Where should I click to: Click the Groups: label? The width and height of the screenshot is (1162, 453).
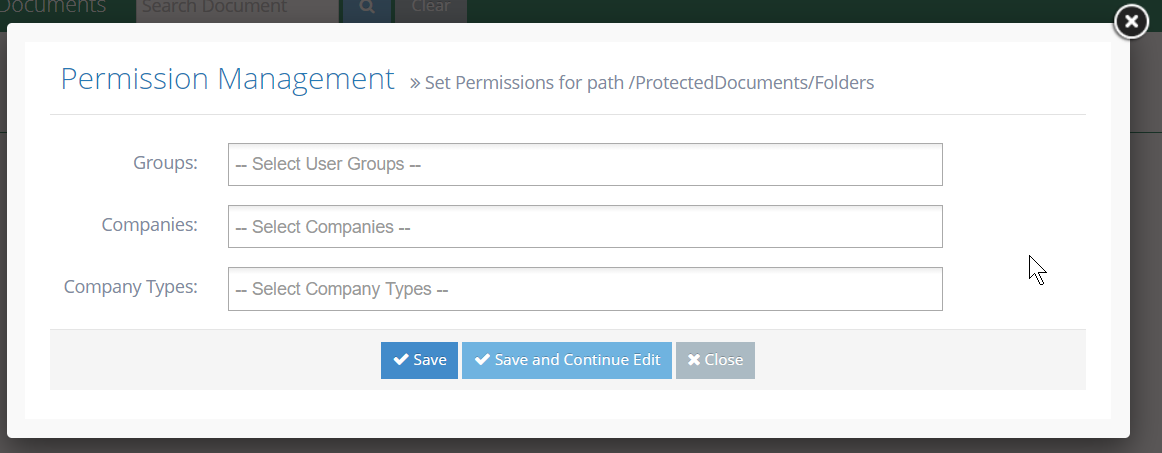[165, 163]
